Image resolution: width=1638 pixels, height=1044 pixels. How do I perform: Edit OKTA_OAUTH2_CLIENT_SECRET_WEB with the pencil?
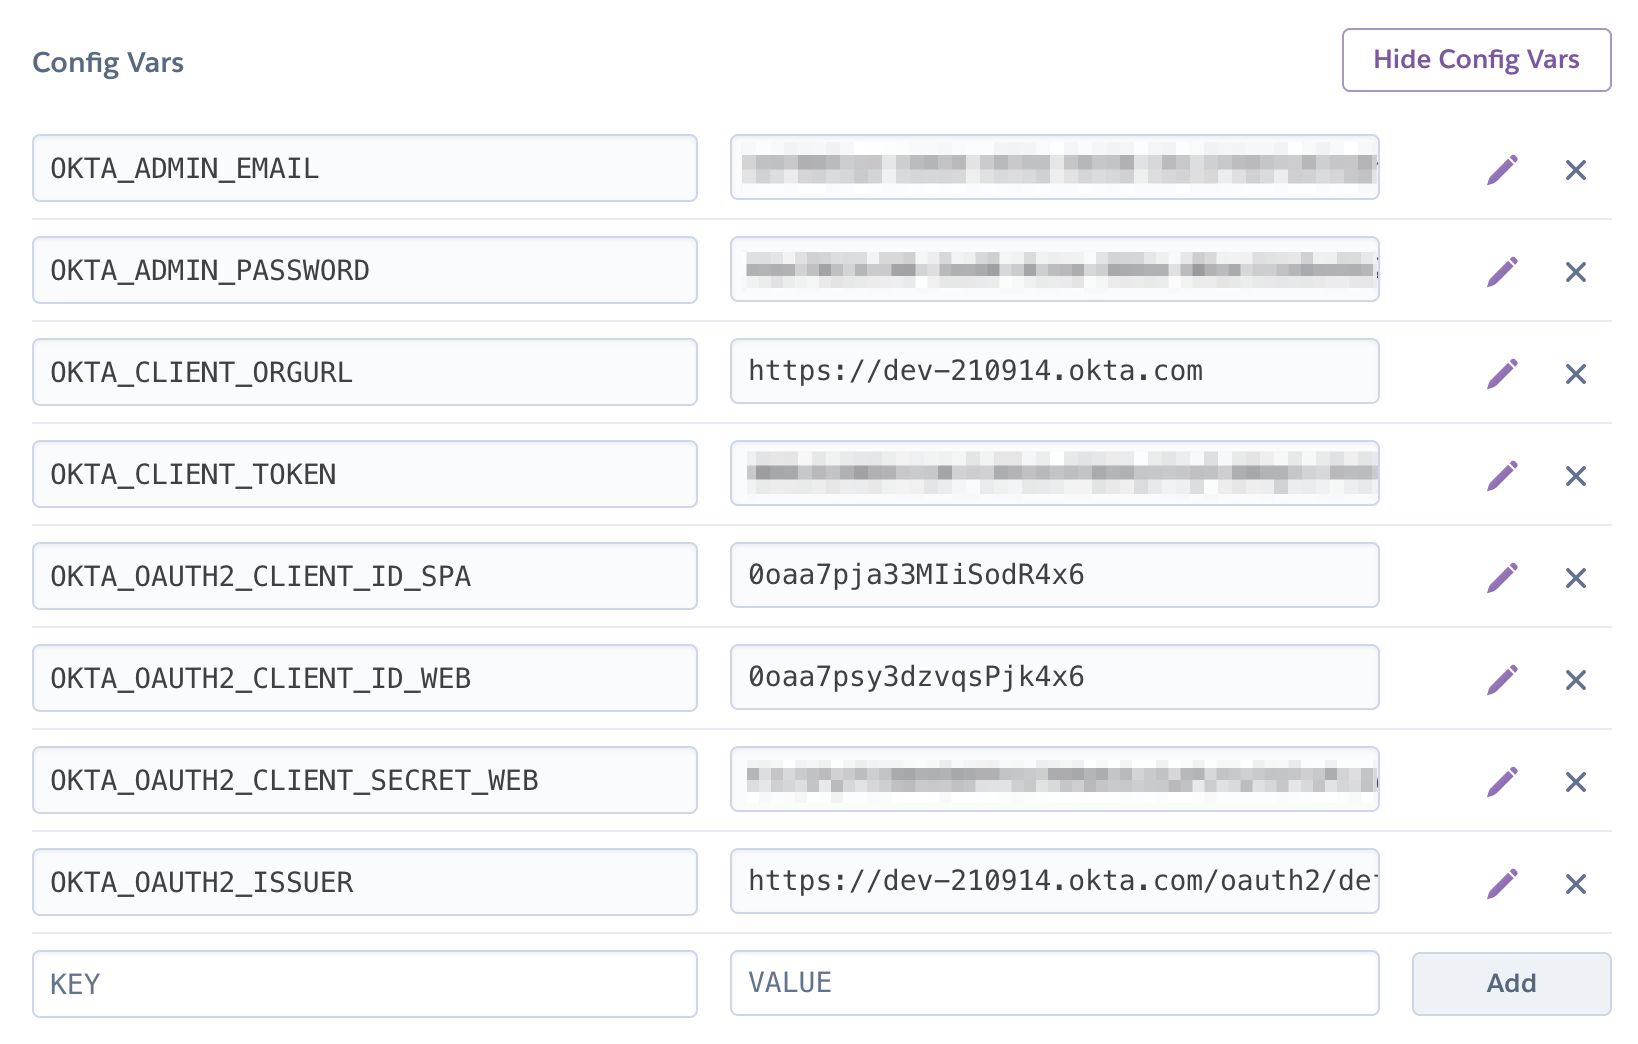pyautogui.click(x=1503, y=781)
